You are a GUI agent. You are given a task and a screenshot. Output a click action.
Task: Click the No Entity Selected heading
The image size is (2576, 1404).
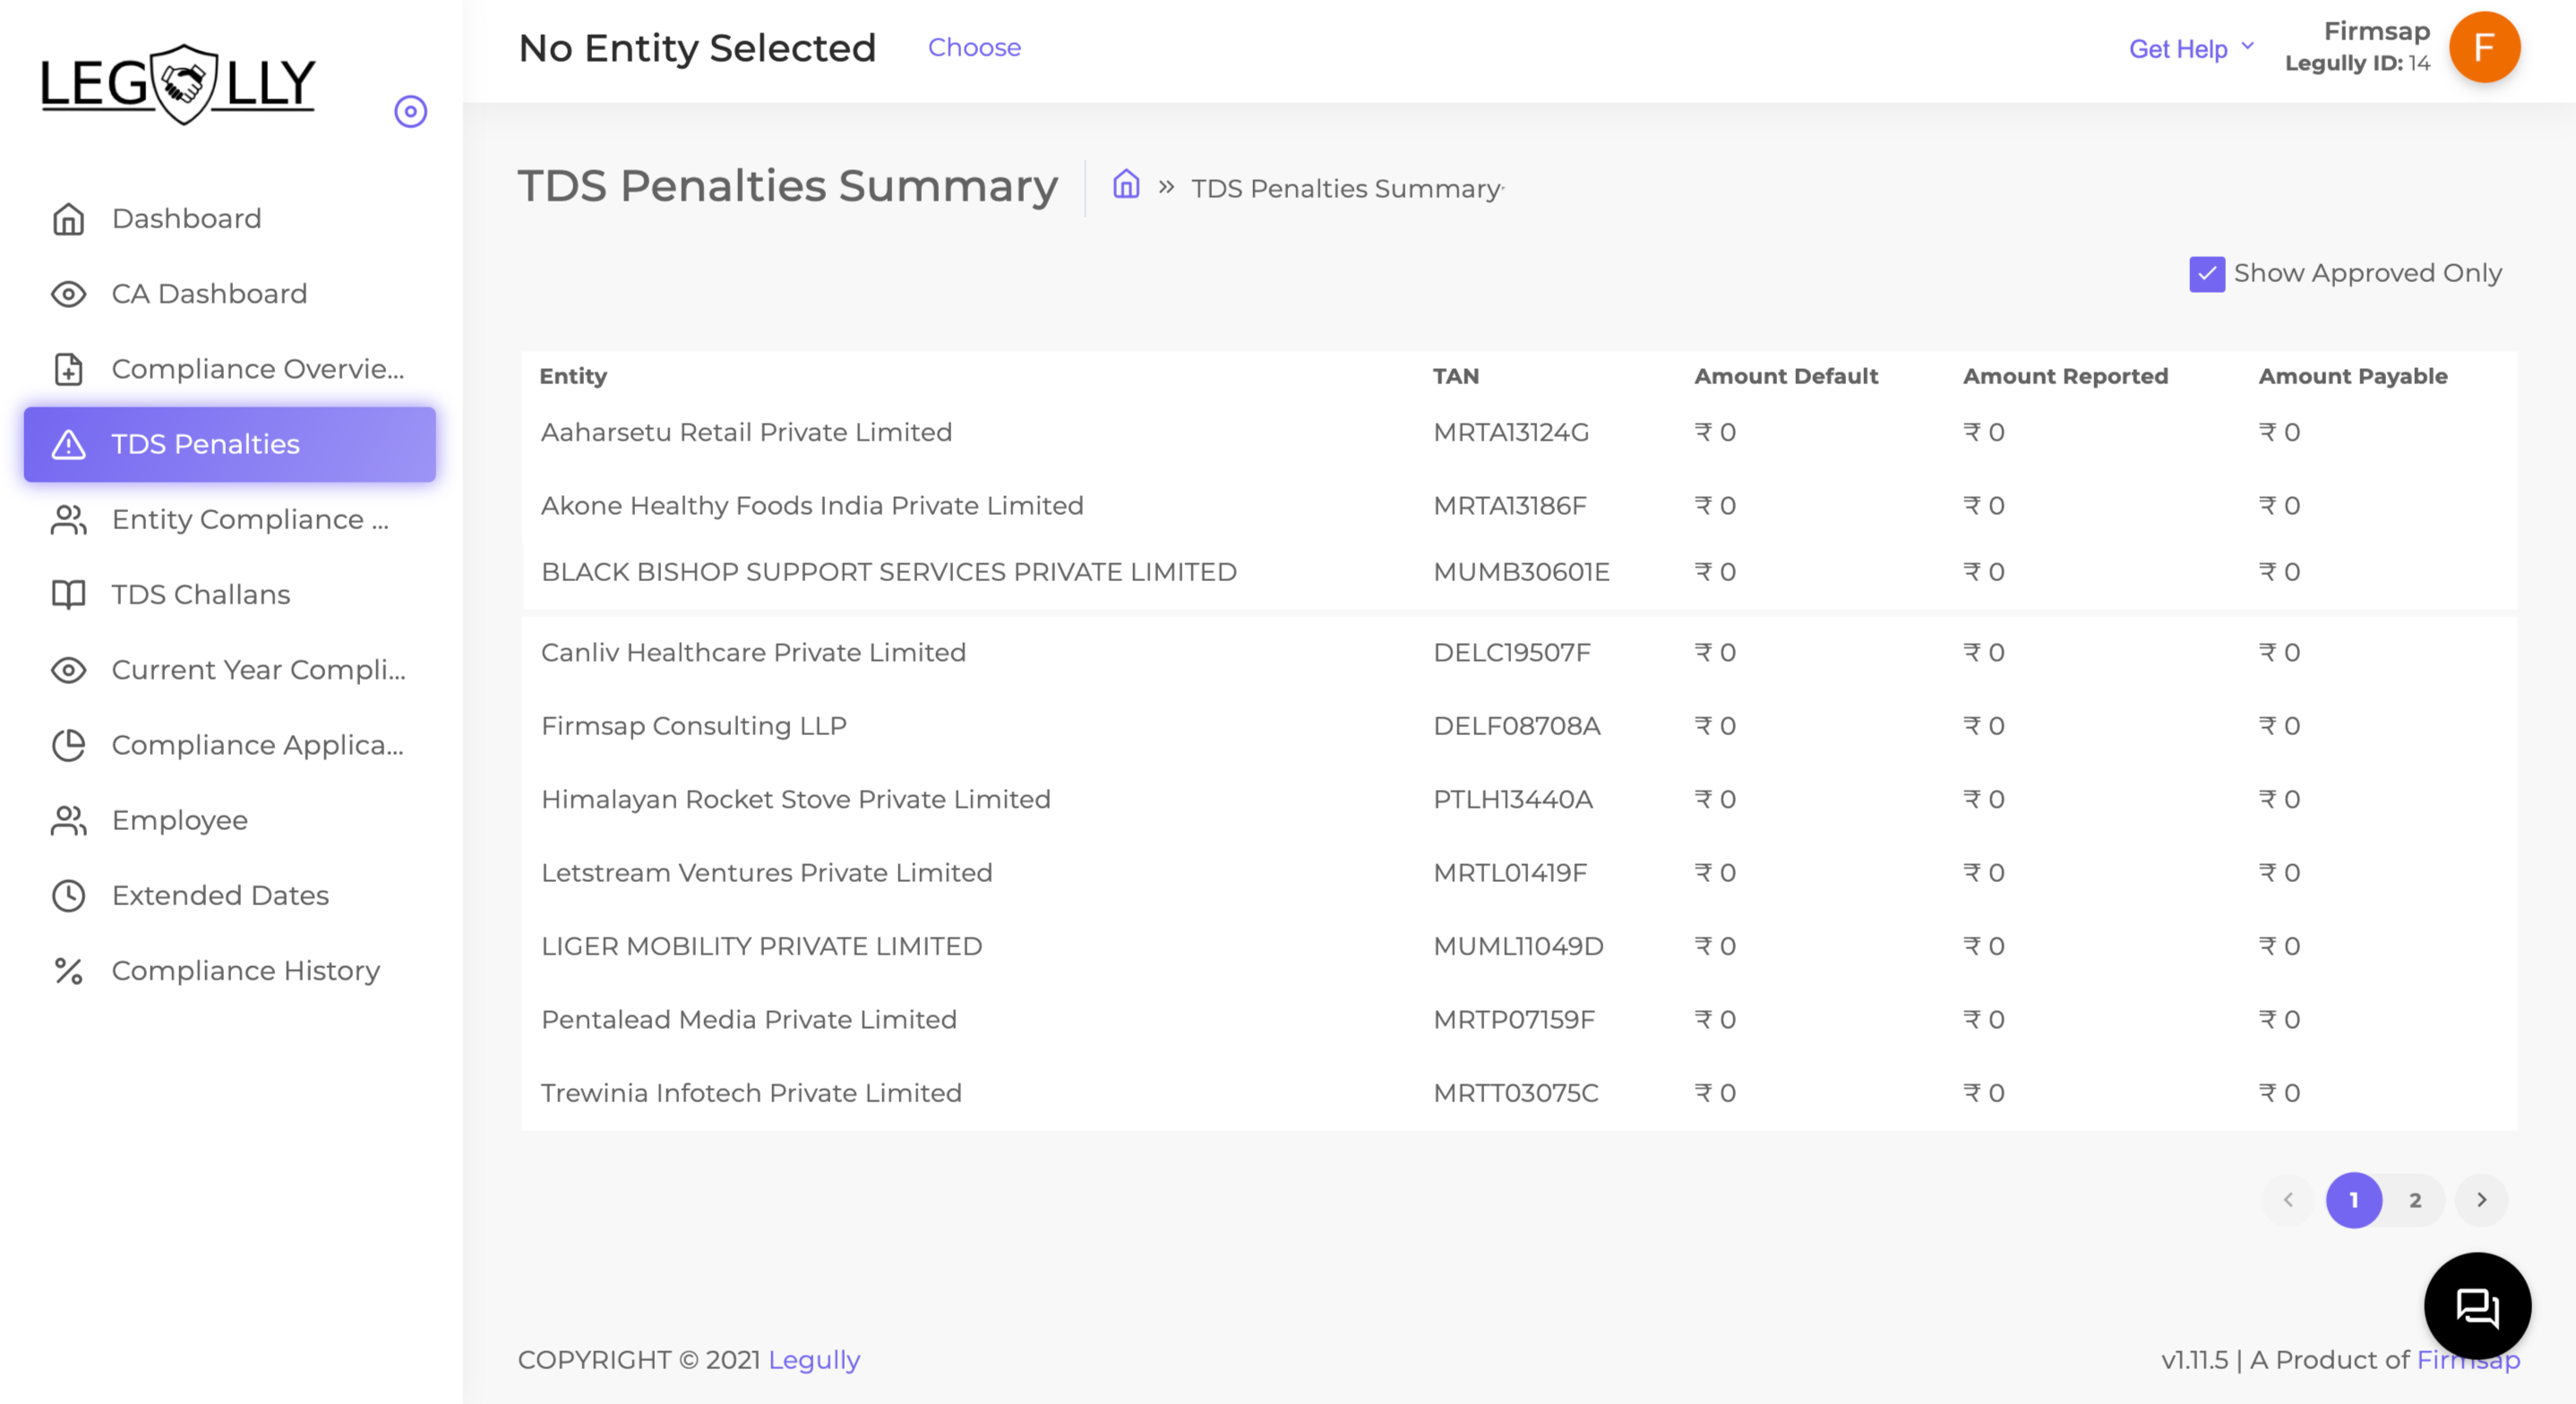coord(697,48)
